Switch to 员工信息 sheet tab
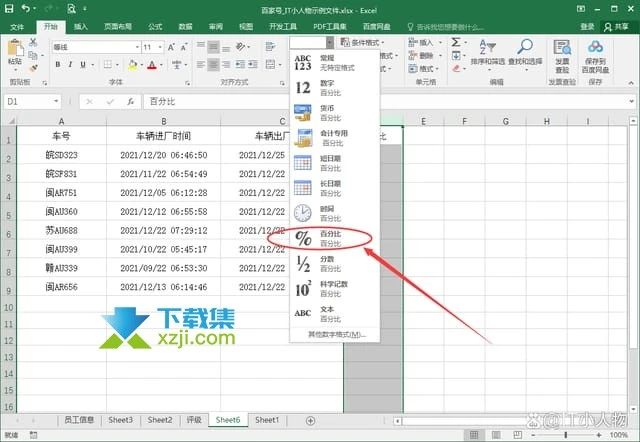This screenshot has height=442, width=640. (79, 420)
